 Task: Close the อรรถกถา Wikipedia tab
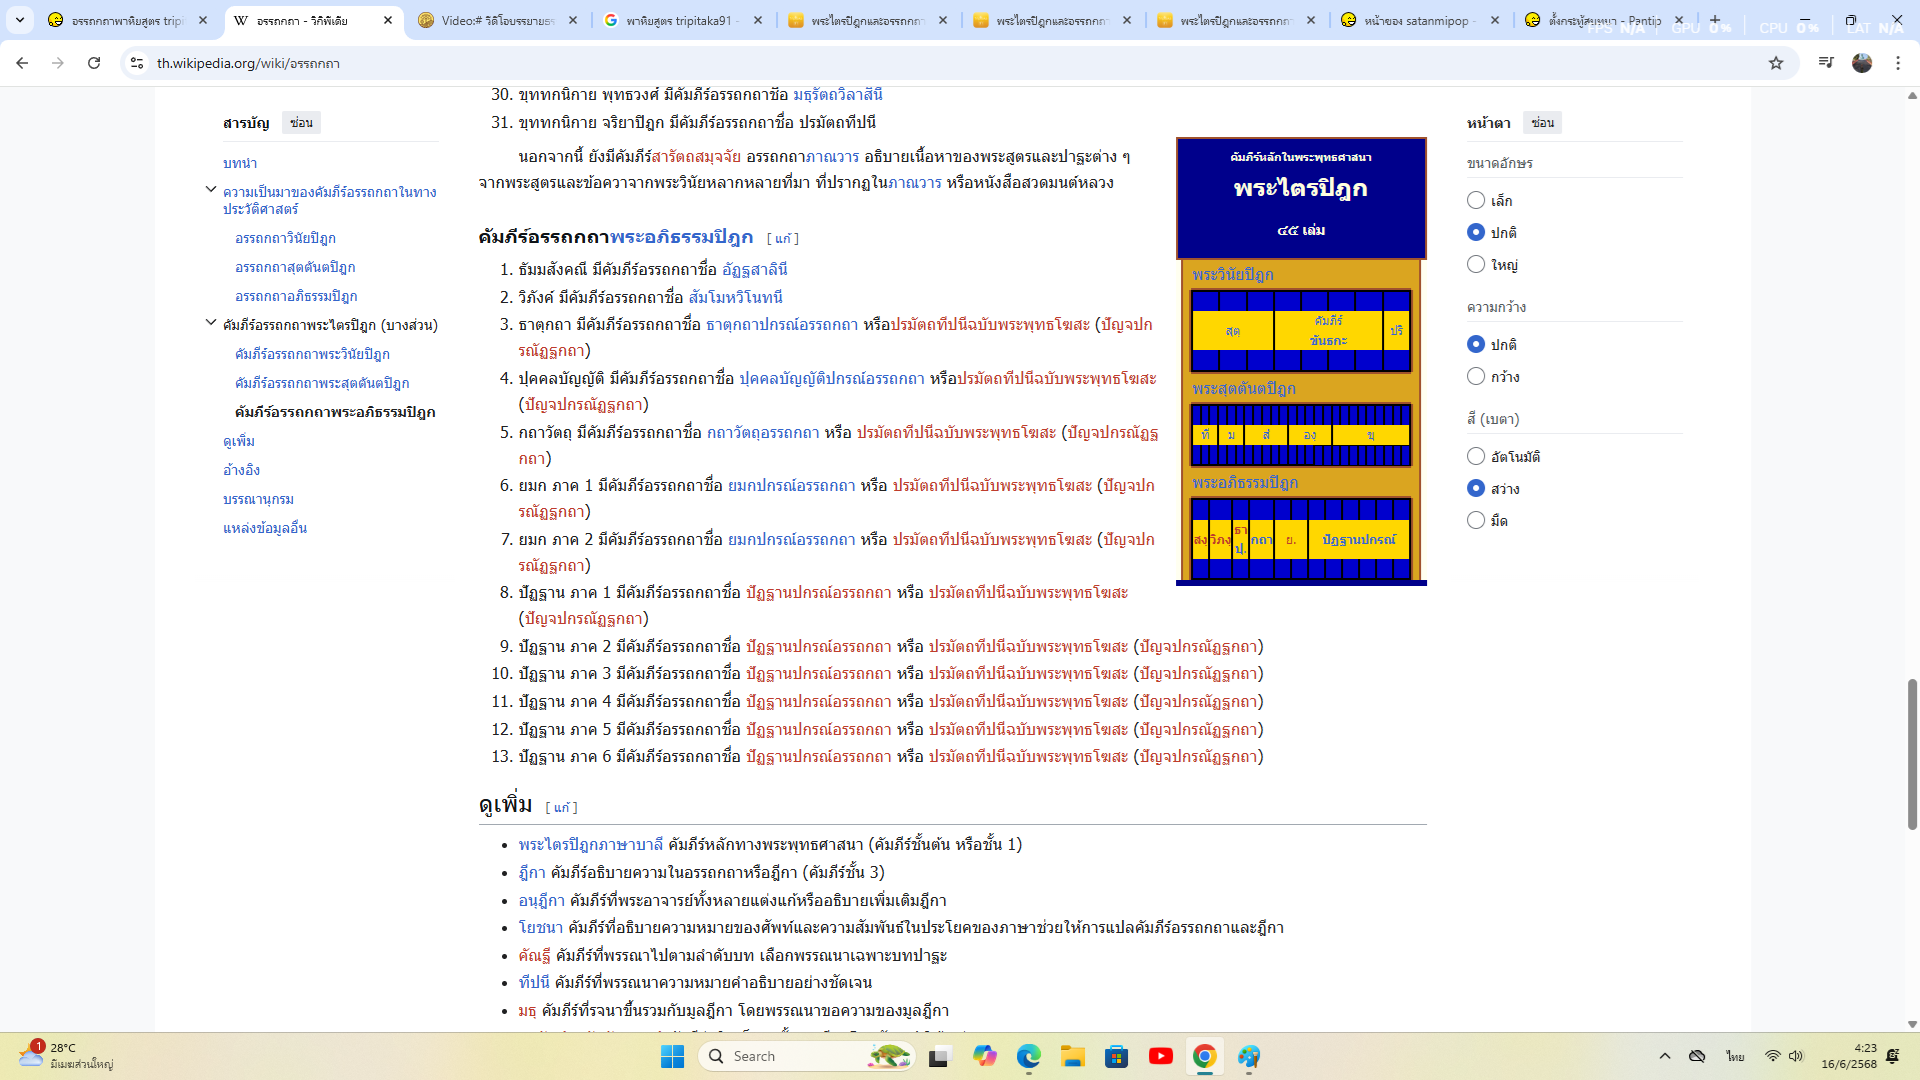click(388, 20)
